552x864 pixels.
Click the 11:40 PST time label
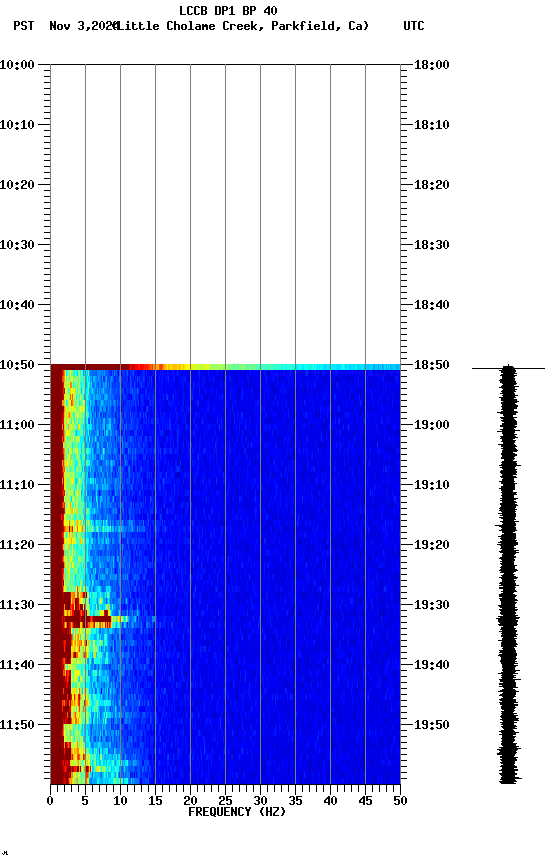click(17, 666)
